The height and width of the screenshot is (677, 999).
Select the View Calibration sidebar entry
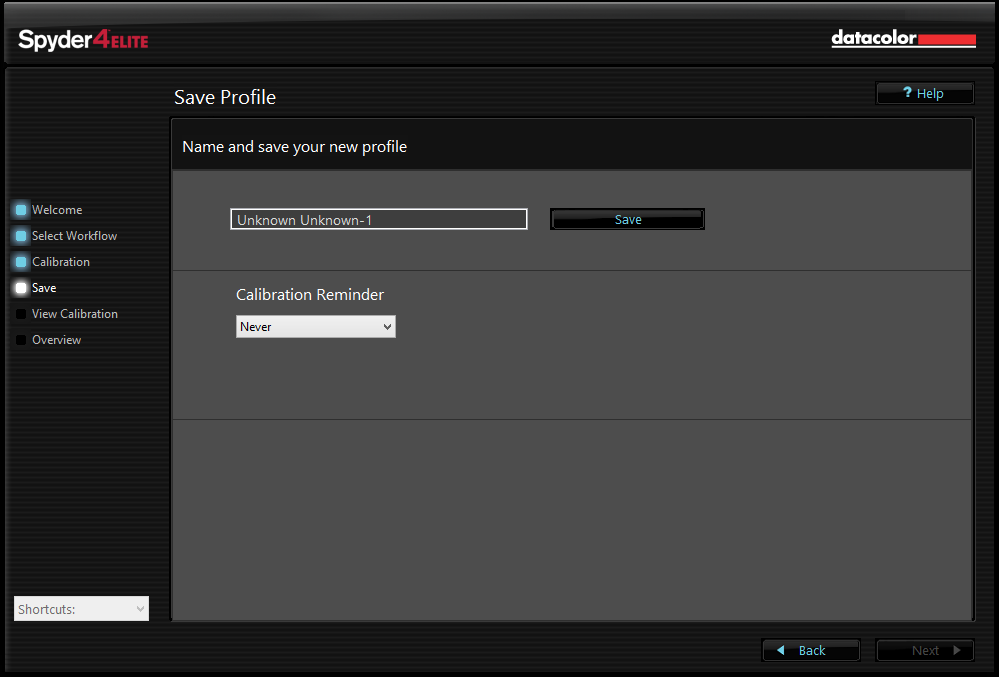tap(74, 313)
